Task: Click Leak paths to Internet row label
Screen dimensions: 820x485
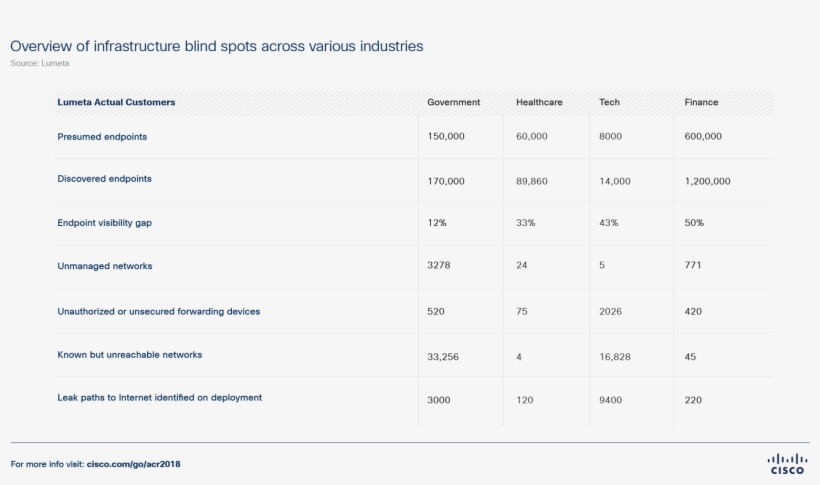Action: click(159, 397)
